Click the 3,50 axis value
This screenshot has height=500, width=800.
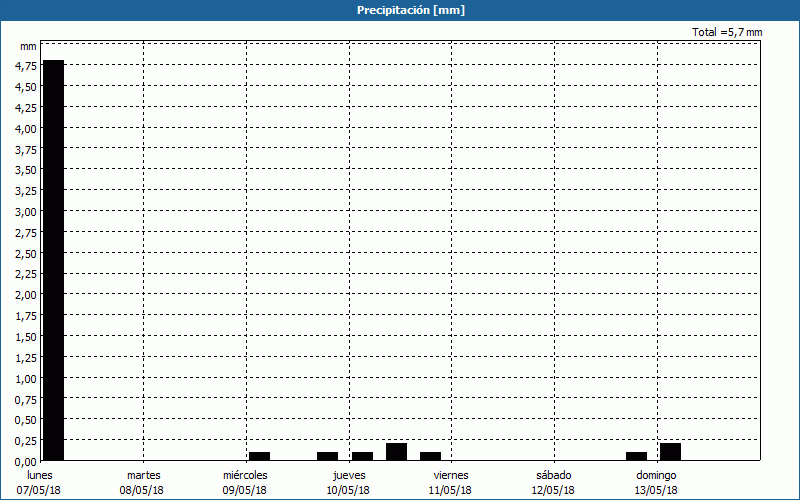[26, 170]
